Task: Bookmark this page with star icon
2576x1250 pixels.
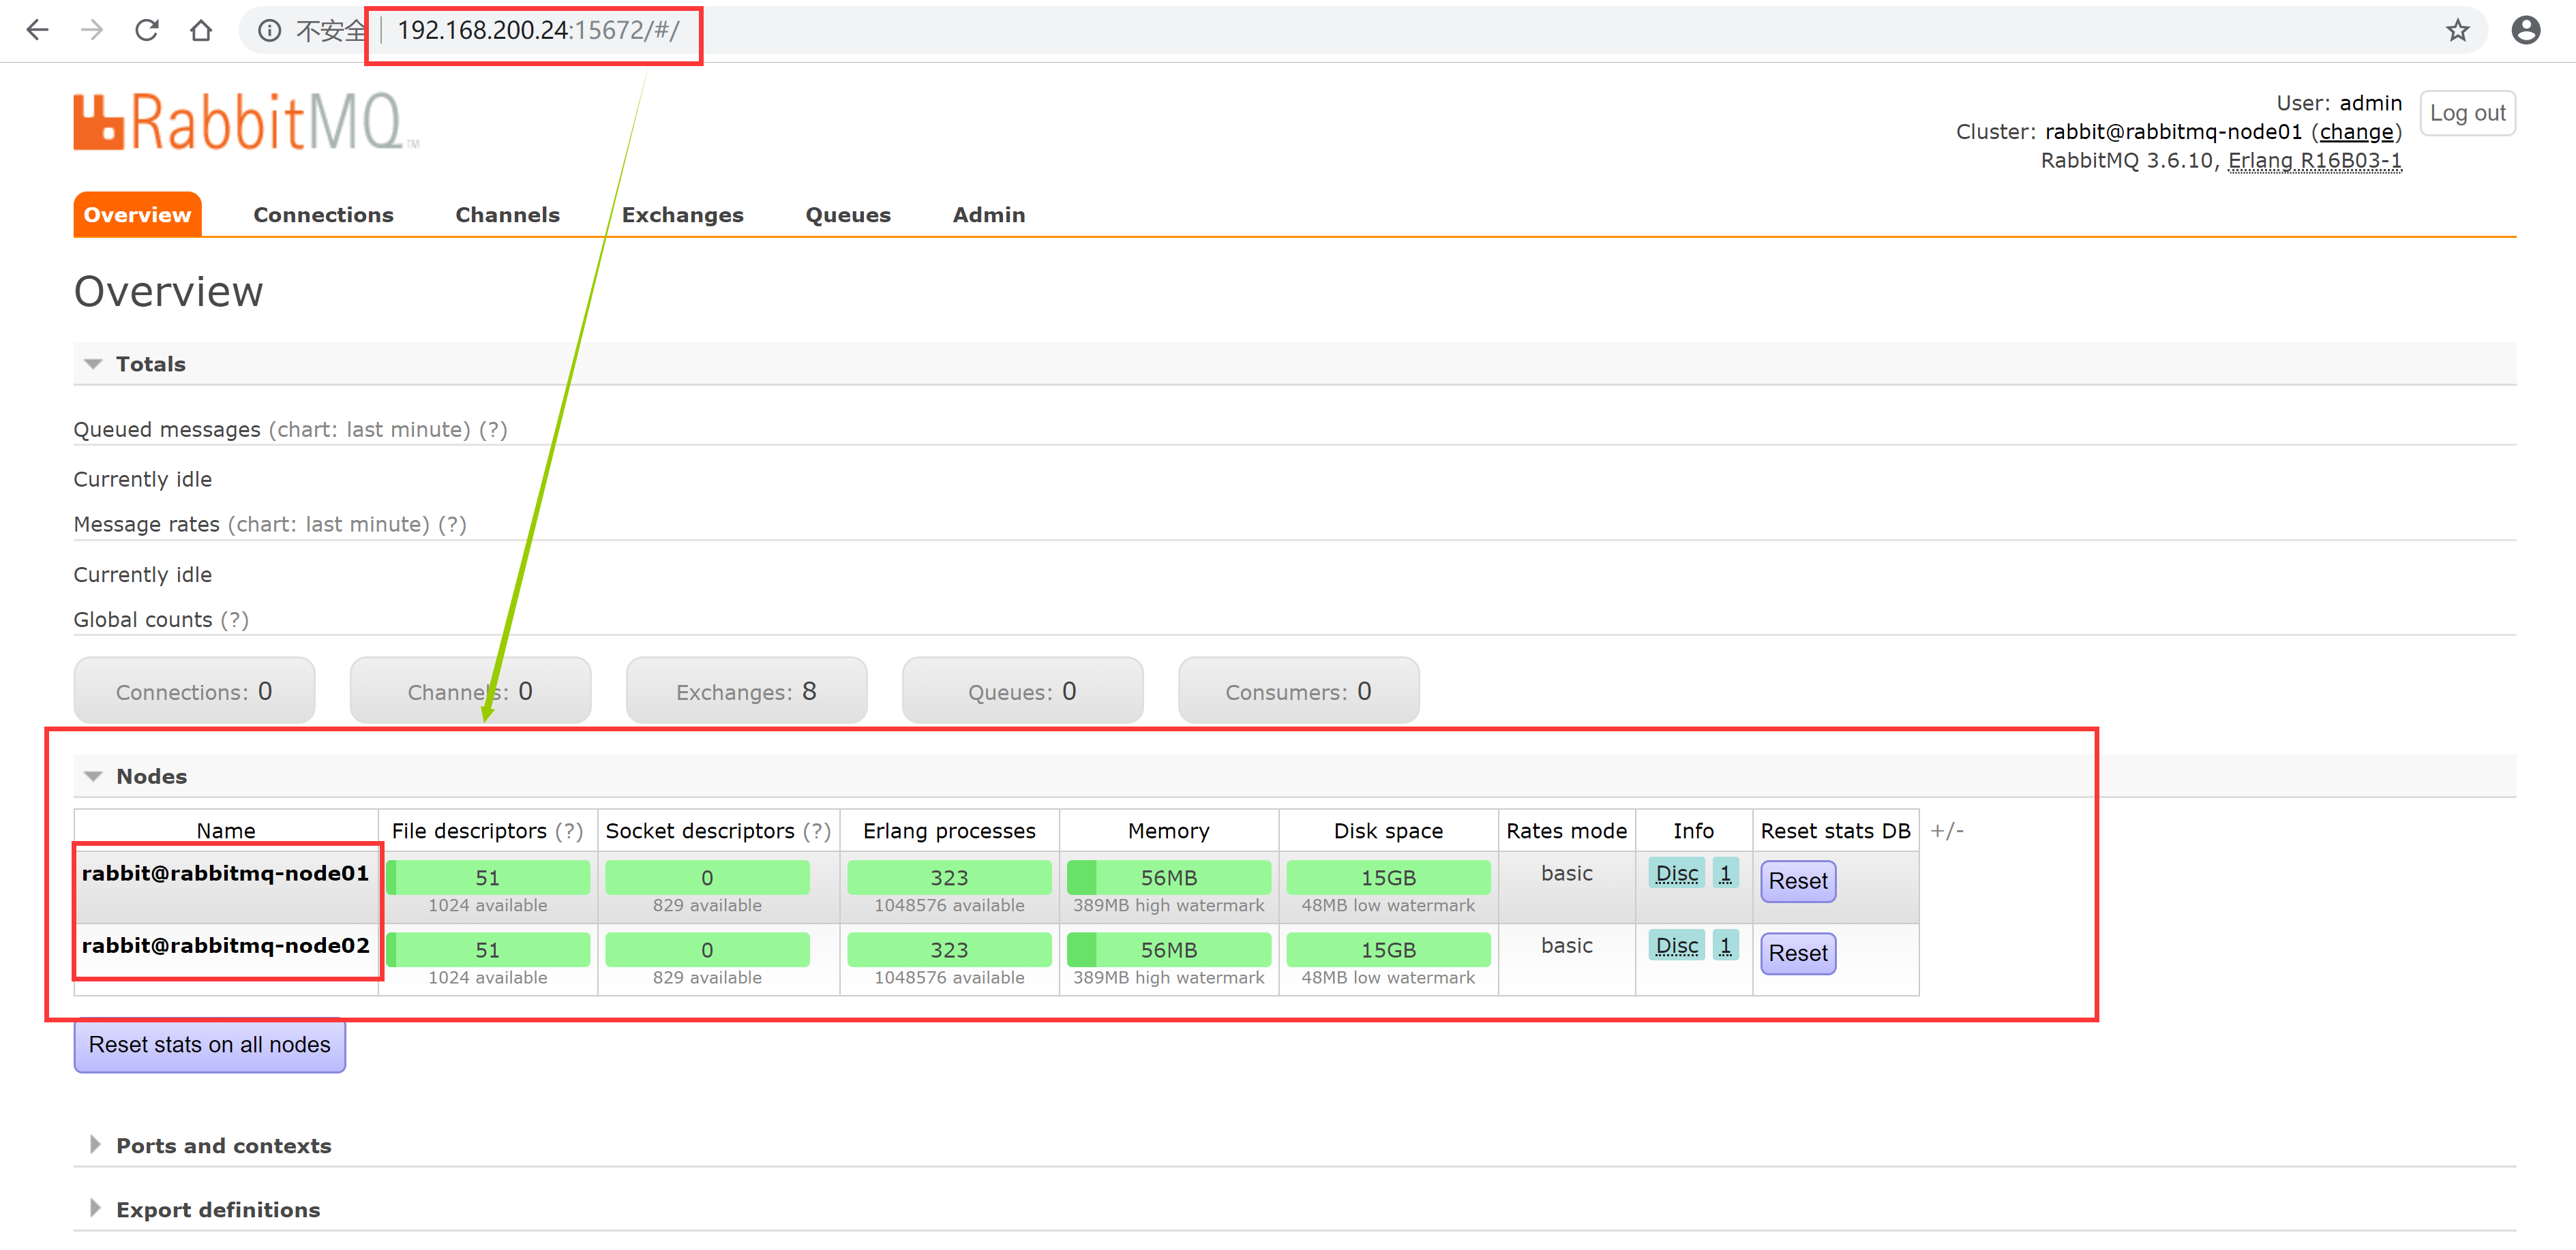Action: pyautogui.click(x=2457, y=30)
